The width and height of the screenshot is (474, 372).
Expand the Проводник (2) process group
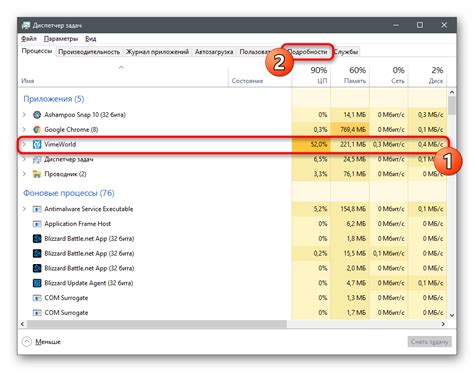pos(24,174)
